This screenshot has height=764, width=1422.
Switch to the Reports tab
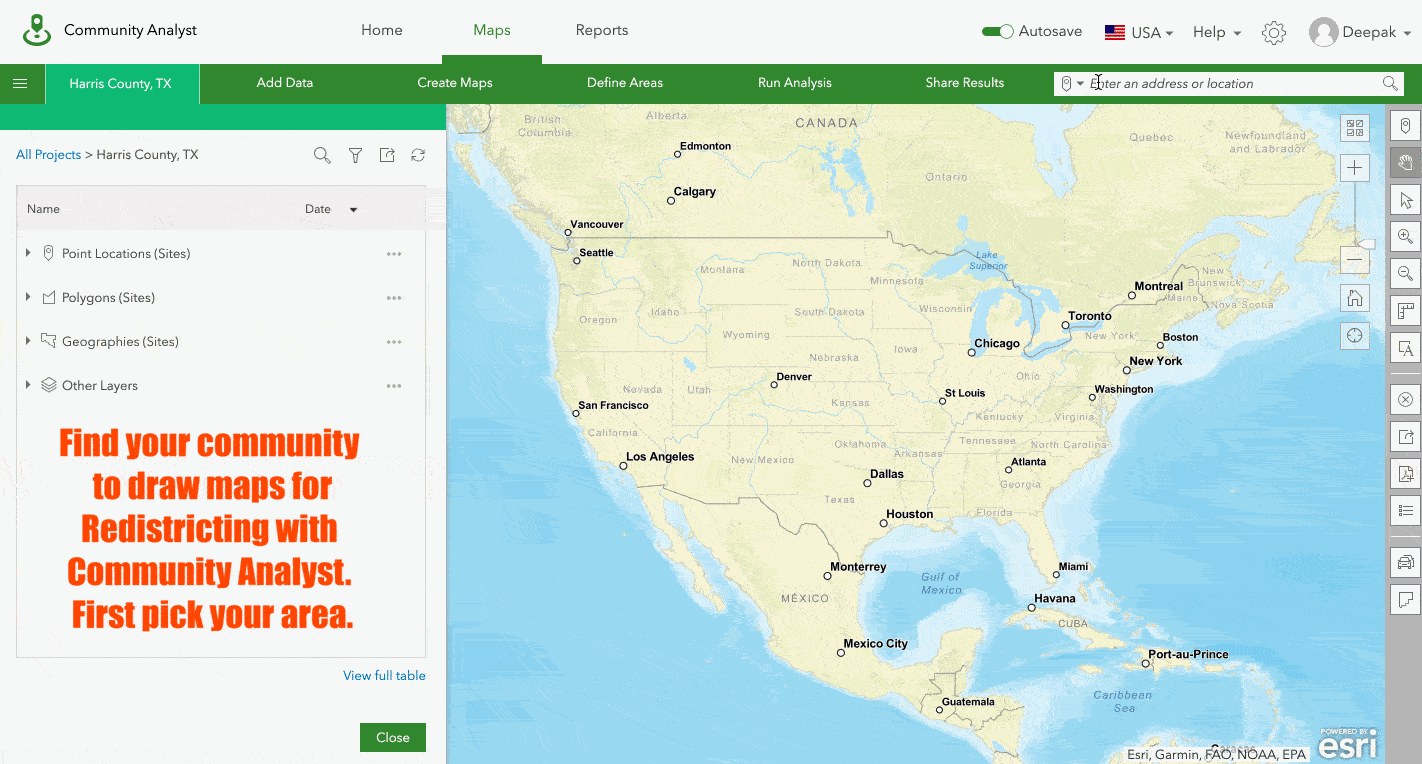coord(602,30)
